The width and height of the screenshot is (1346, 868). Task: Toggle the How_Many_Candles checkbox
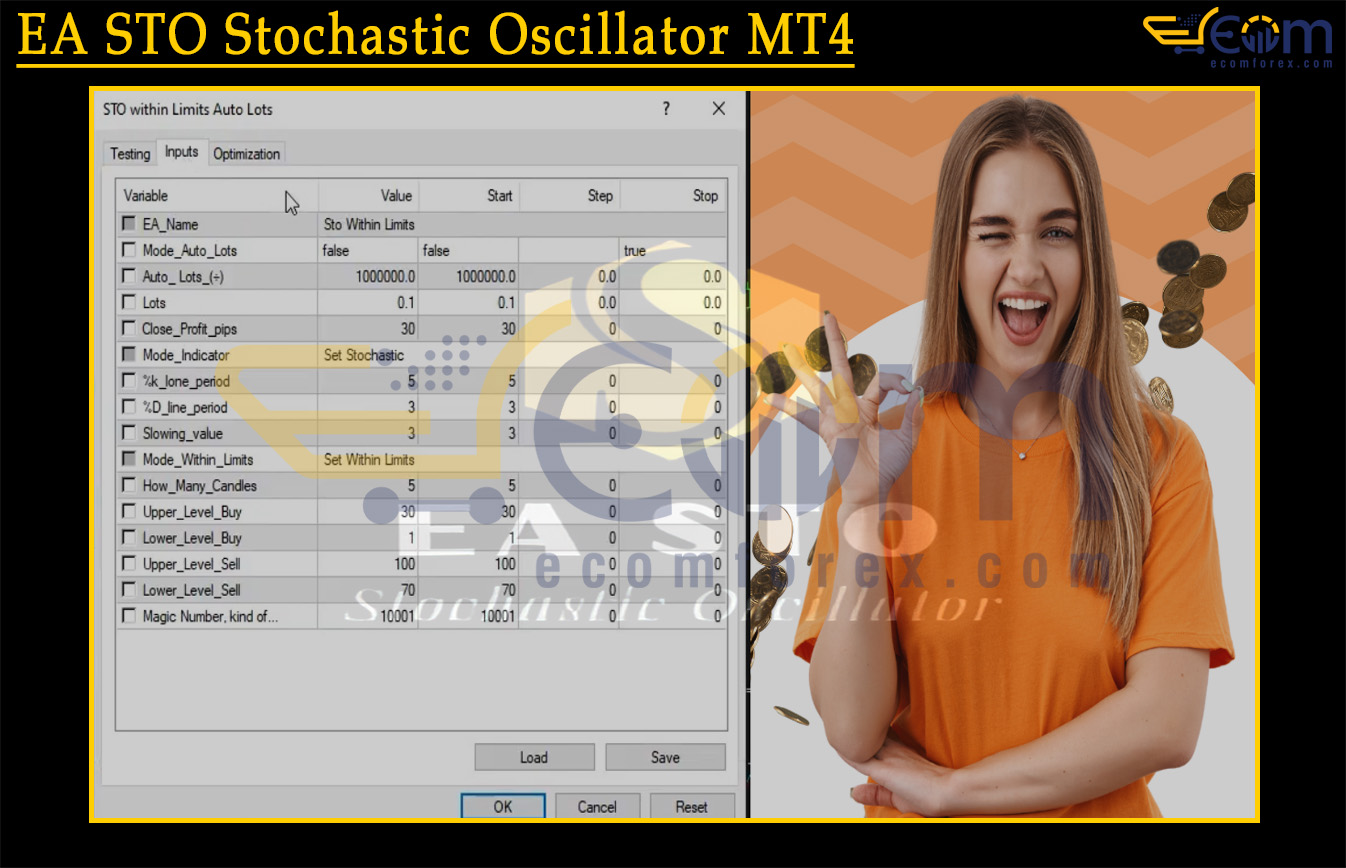pyautogui.click(x=129, y=485)
